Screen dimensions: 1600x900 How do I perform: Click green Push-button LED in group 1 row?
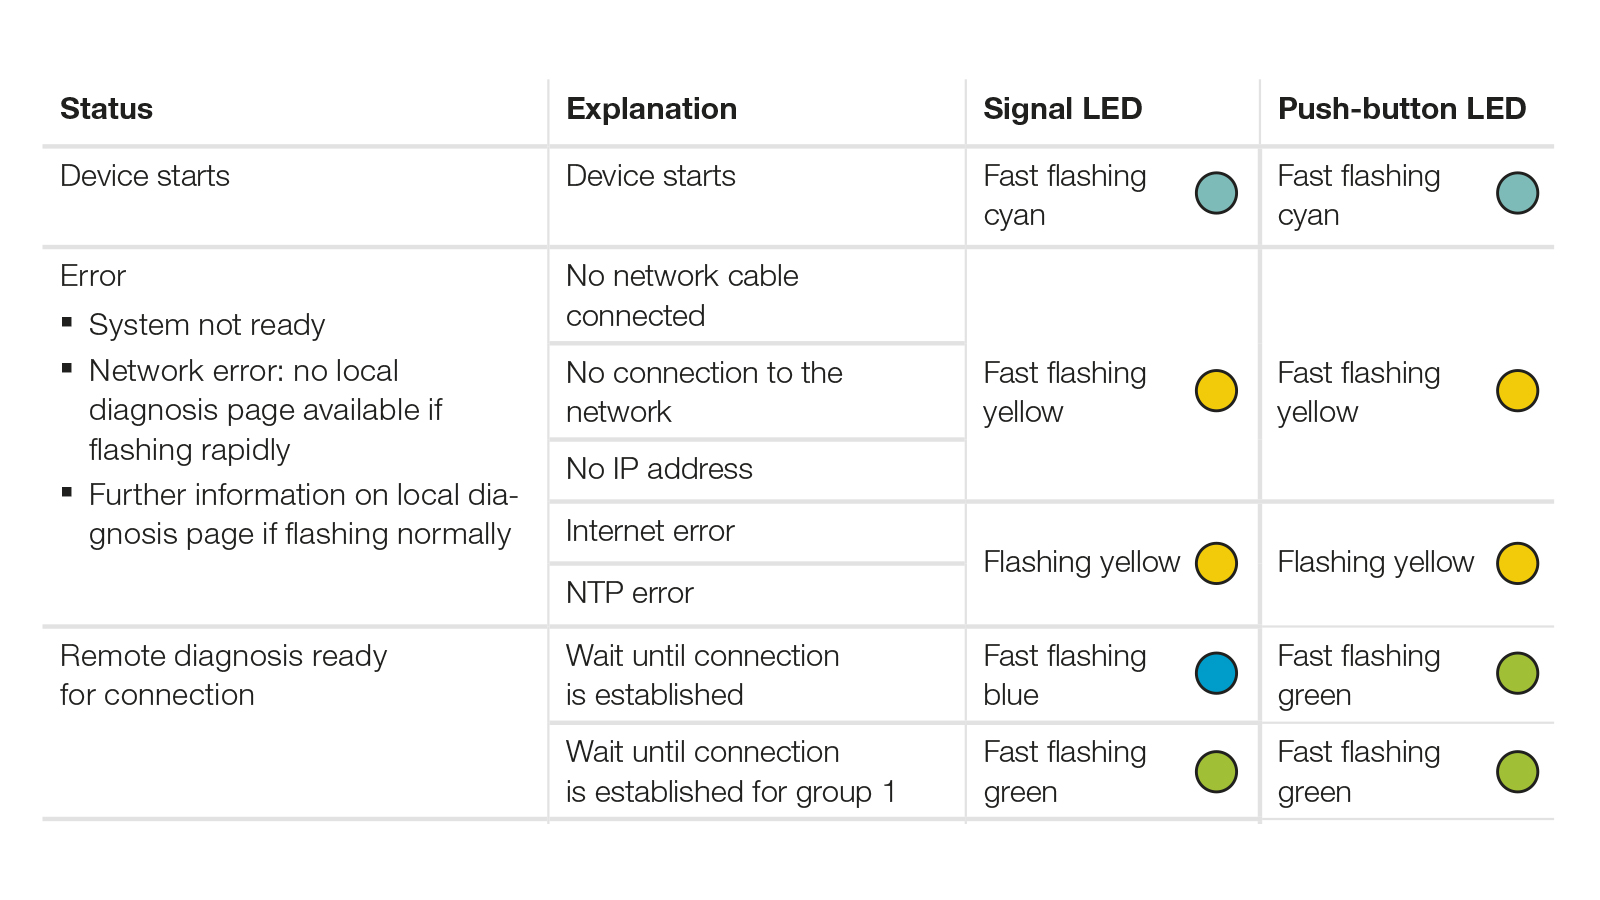(1517, 771)
